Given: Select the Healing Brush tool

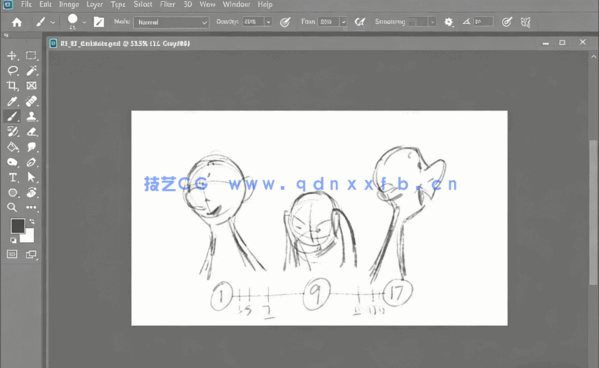Looking at the screenshot, I should tap(31, 101).
